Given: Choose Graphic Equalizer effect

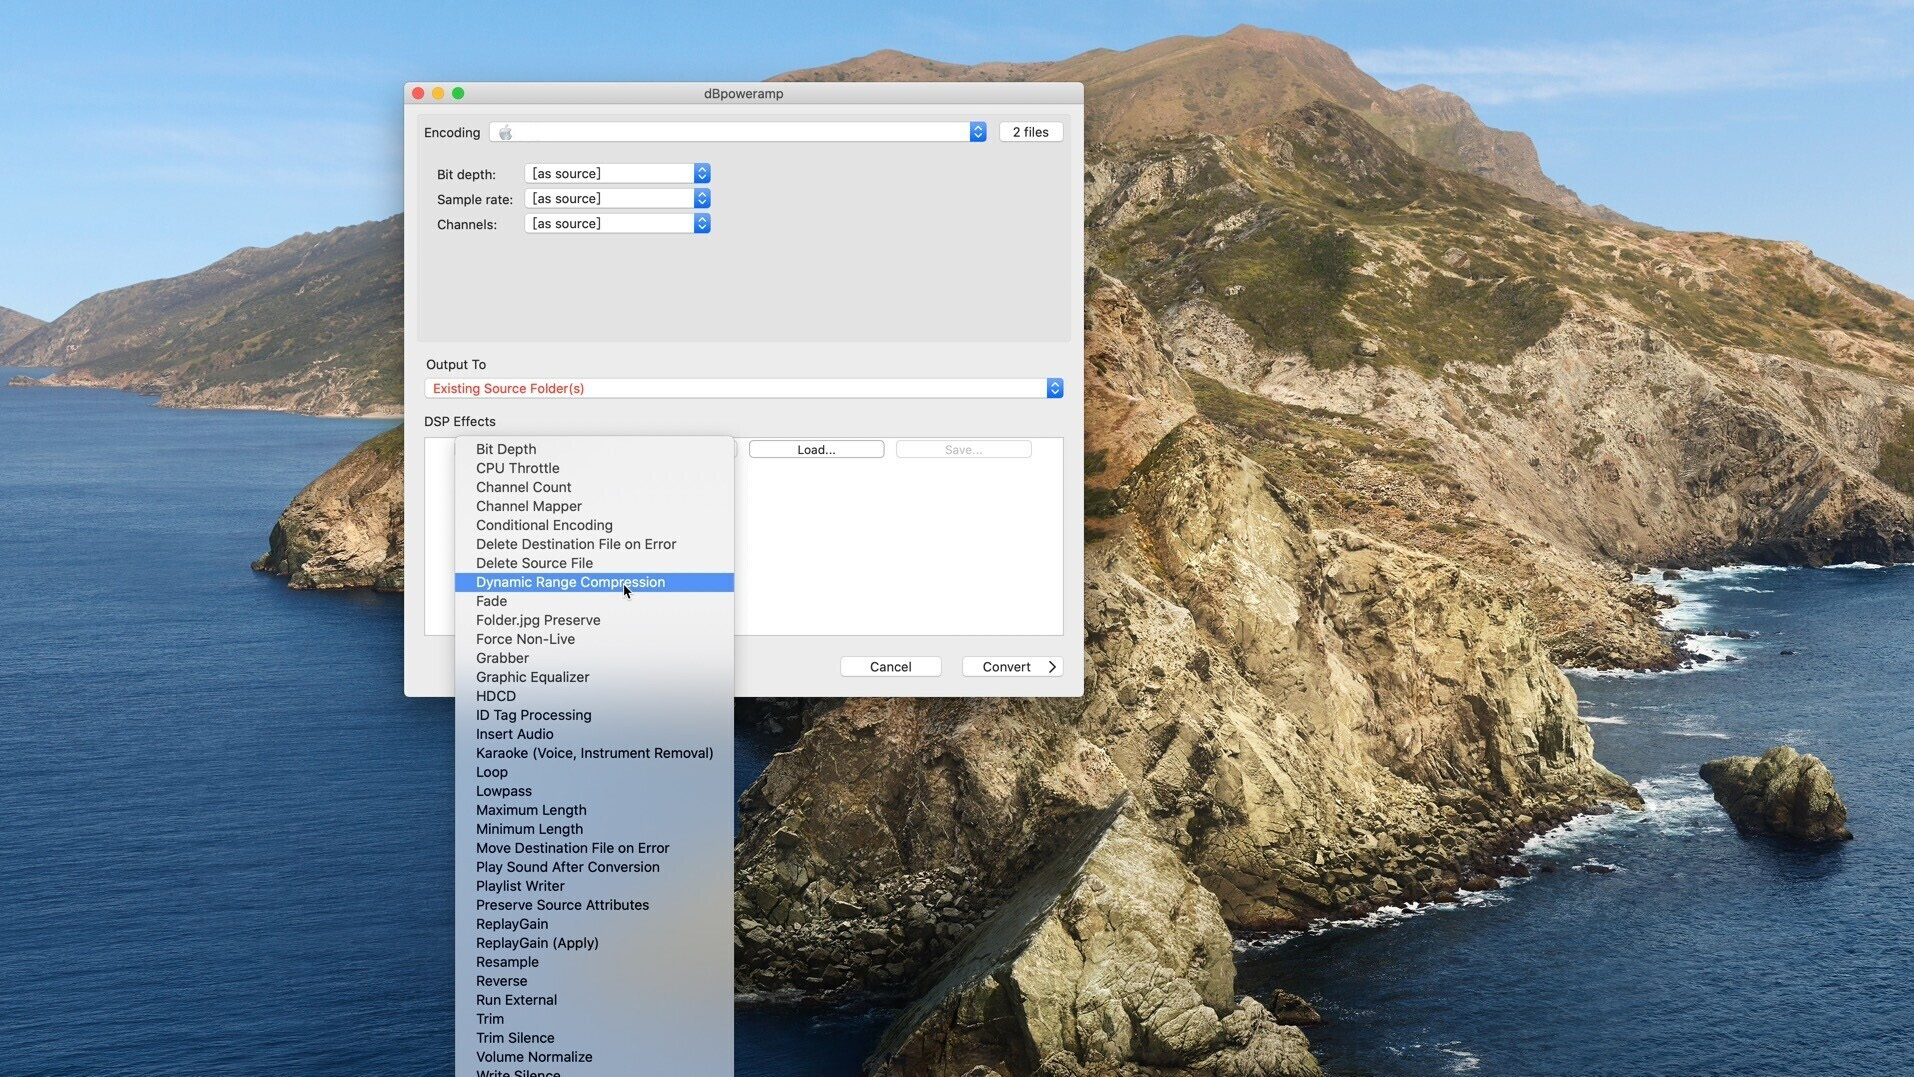Looking at the screenshot, I should tap(594, 677).
